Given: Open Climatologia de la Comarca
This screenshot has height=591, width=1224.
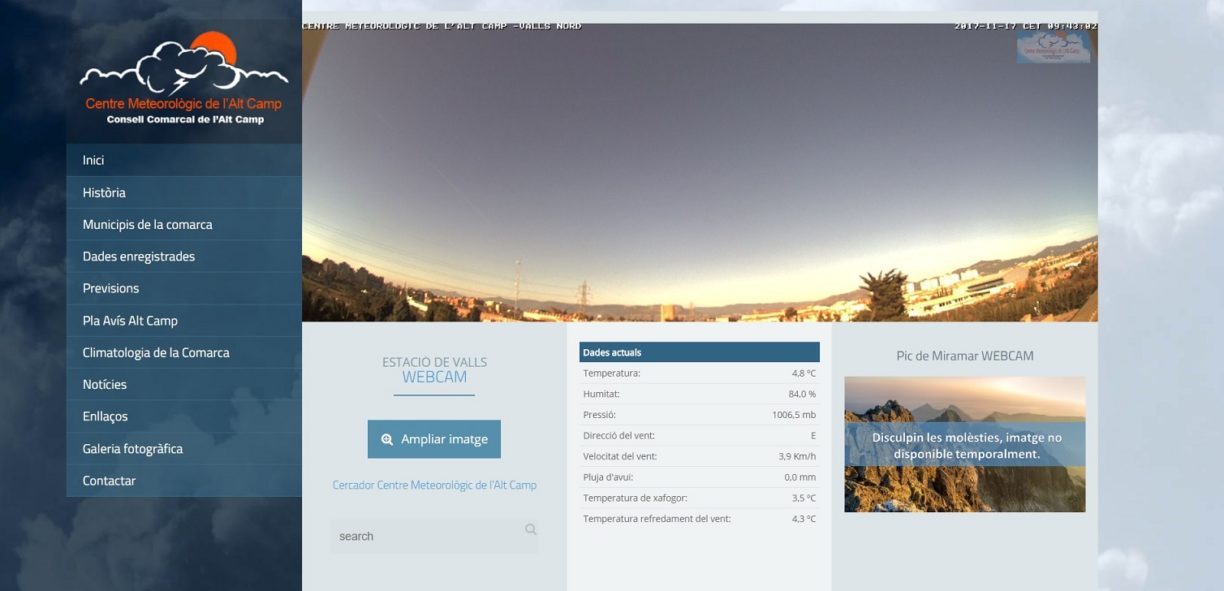Looking at the screenshot, I should point(156,353).
